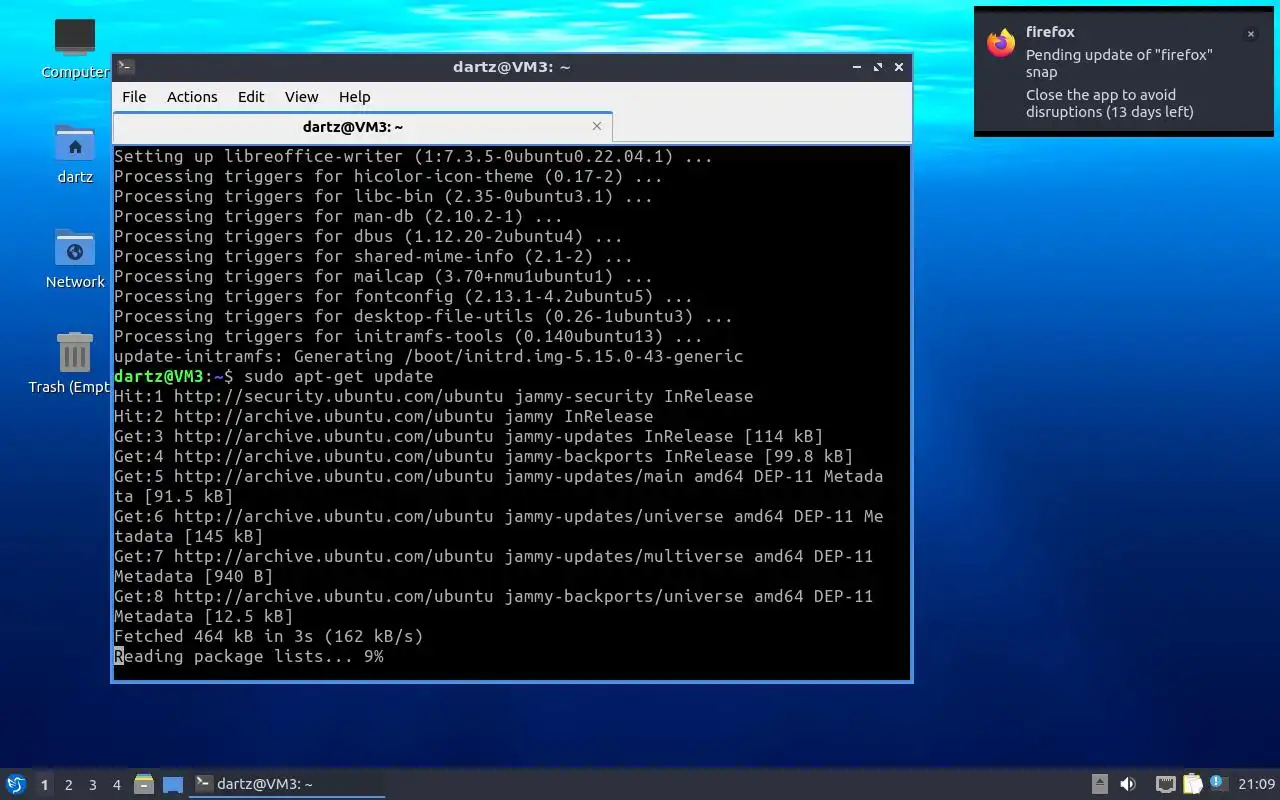This screenshot has width=1280, height=800.
Task: Click the dartz@VM3 terminal taskbar button
Action: coord(288,784)
